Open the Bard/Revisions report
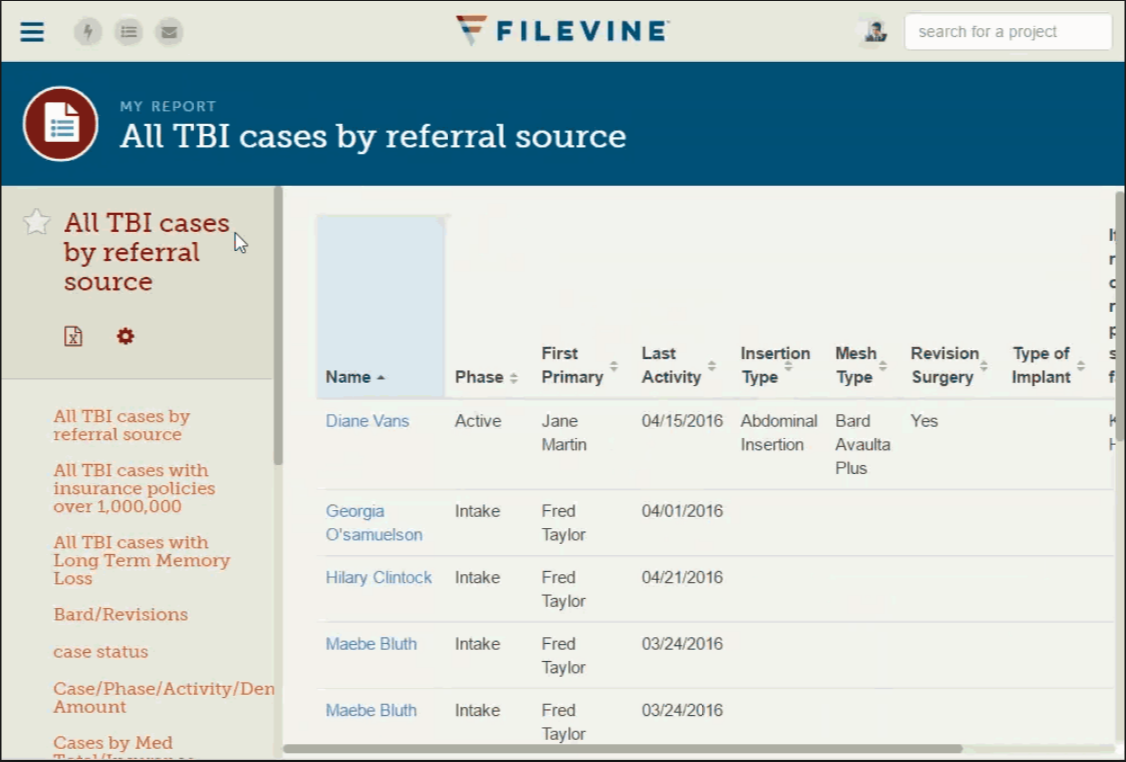 (x=121, y=615)
